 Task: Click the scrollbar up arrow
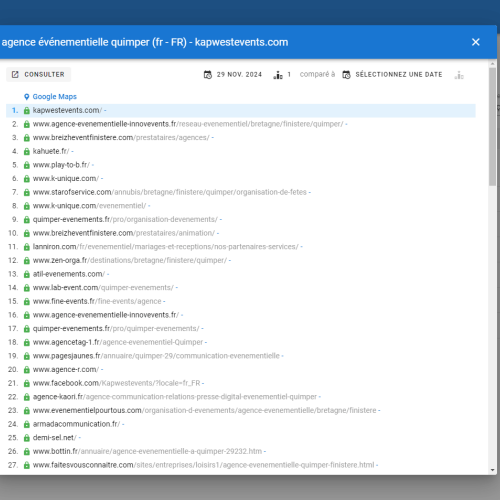[x=493, y=63]
